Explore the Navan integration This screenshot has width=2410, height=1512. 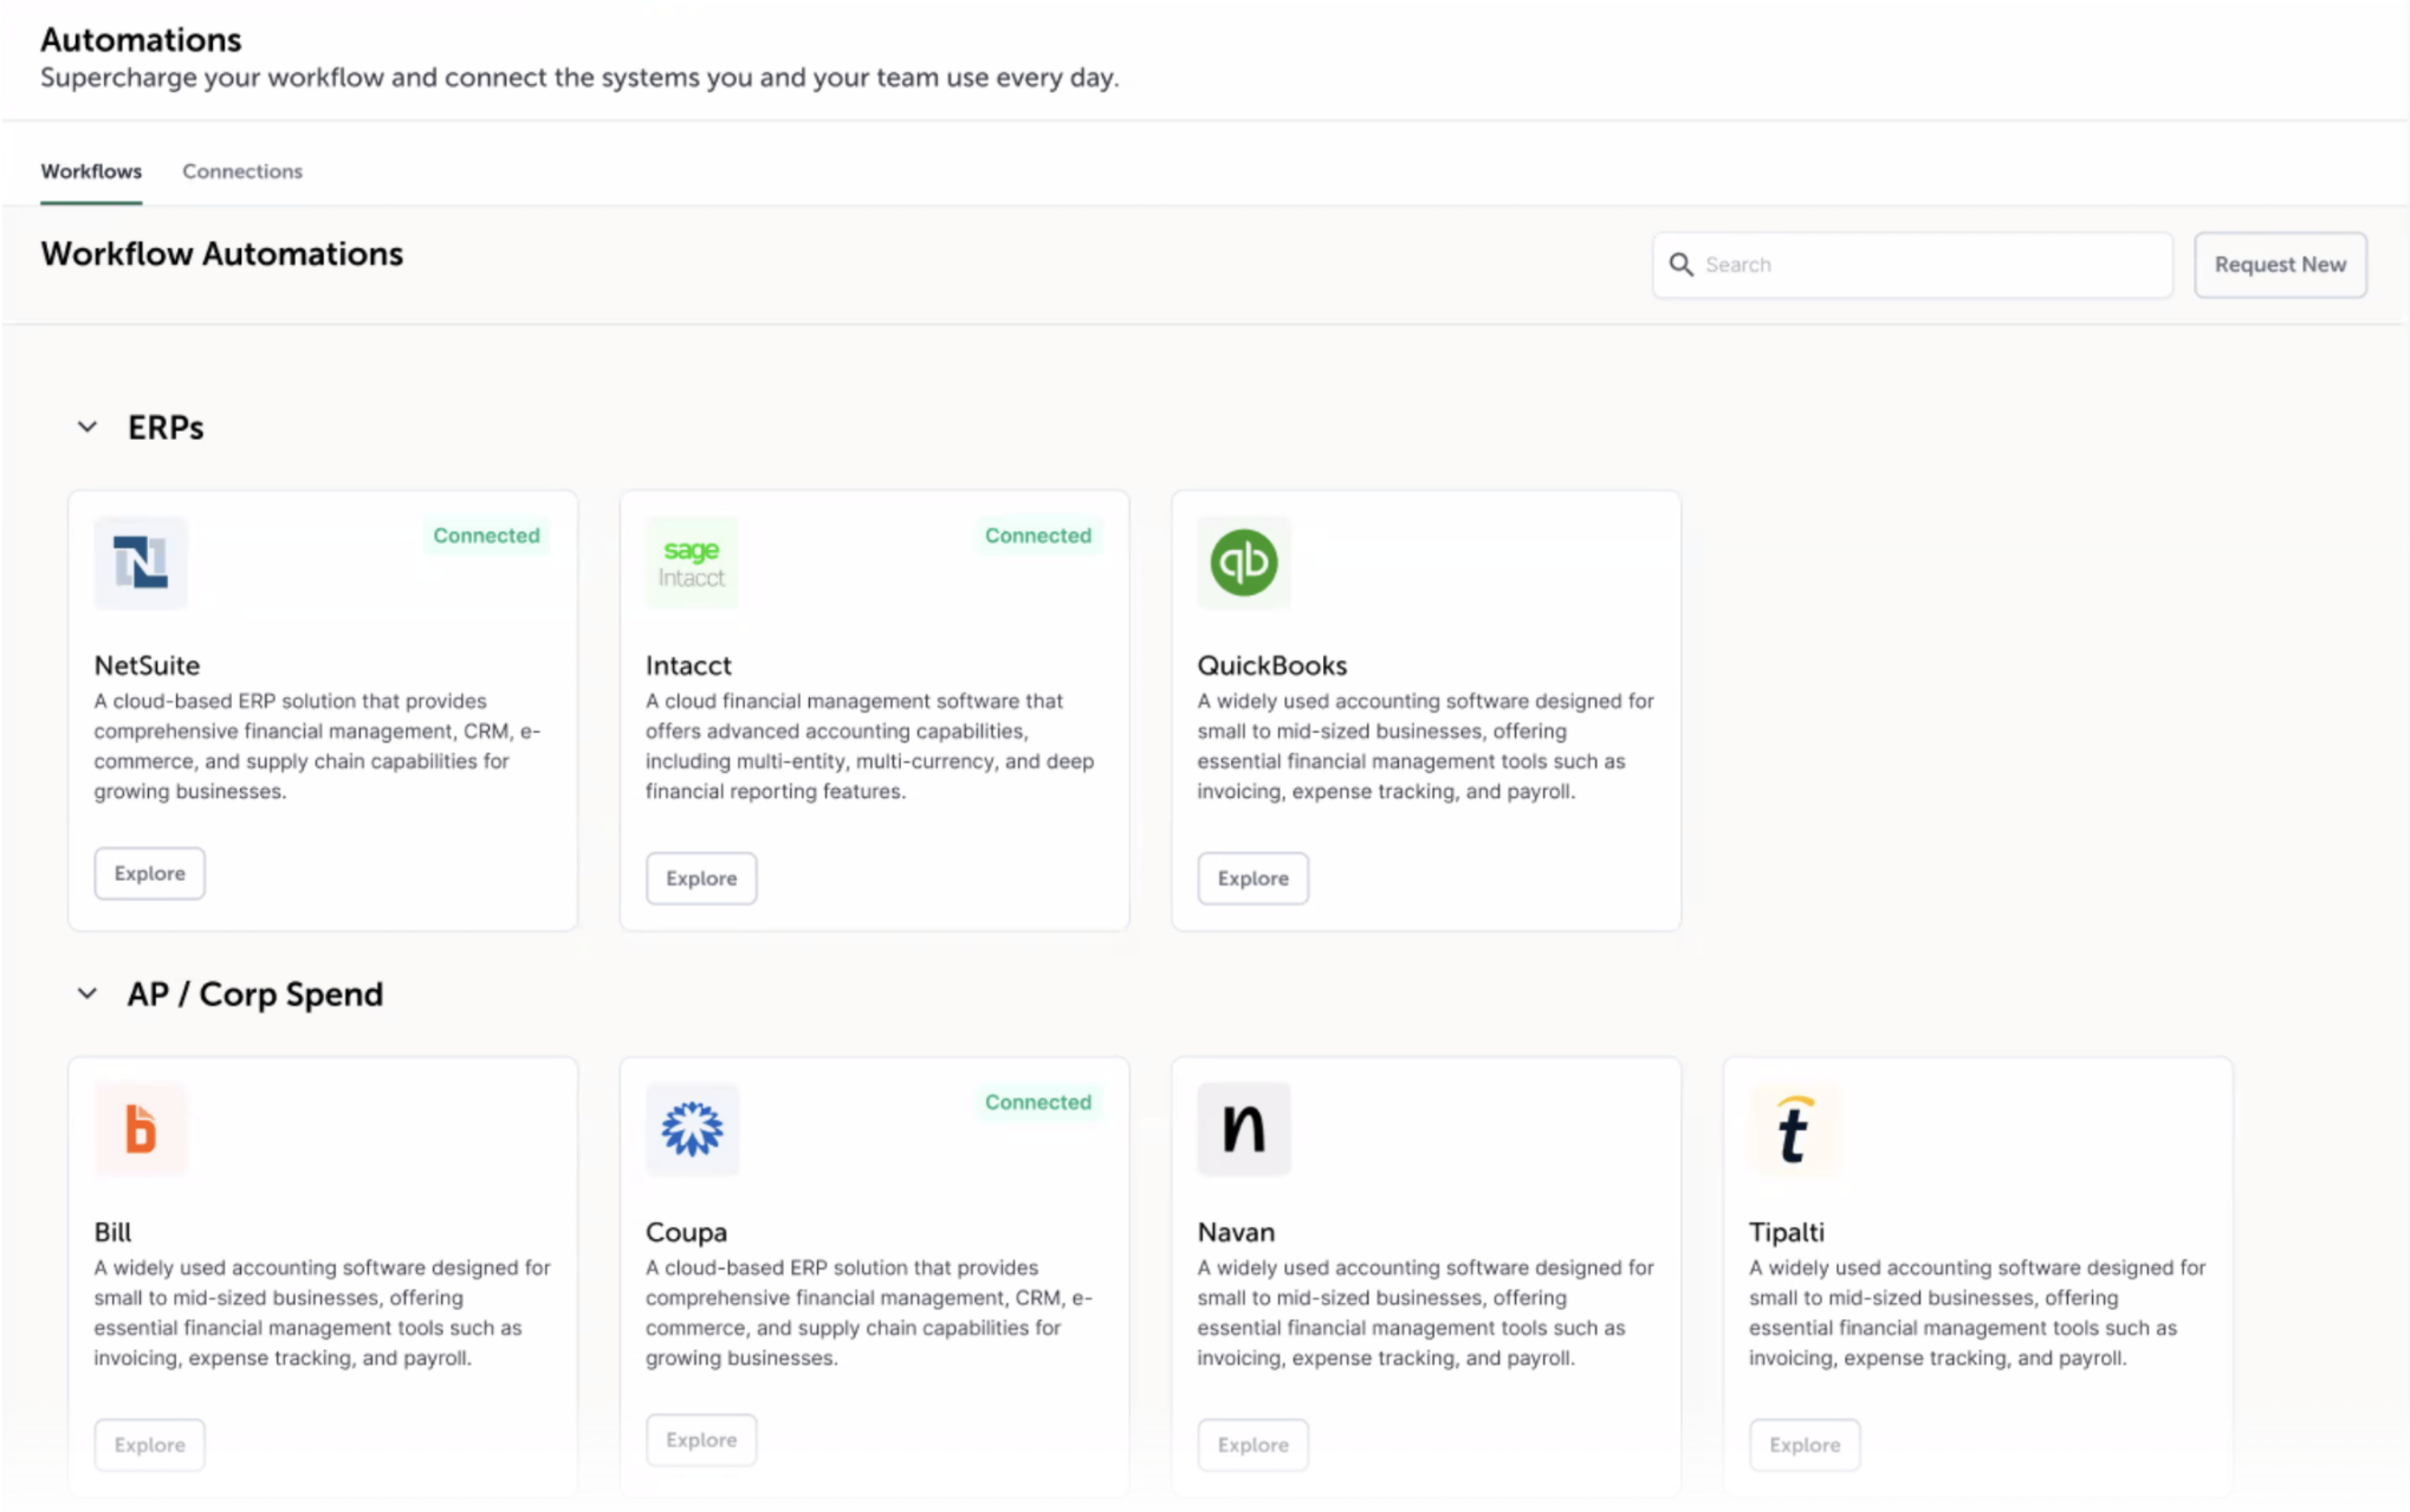tap(1253, 1445)
